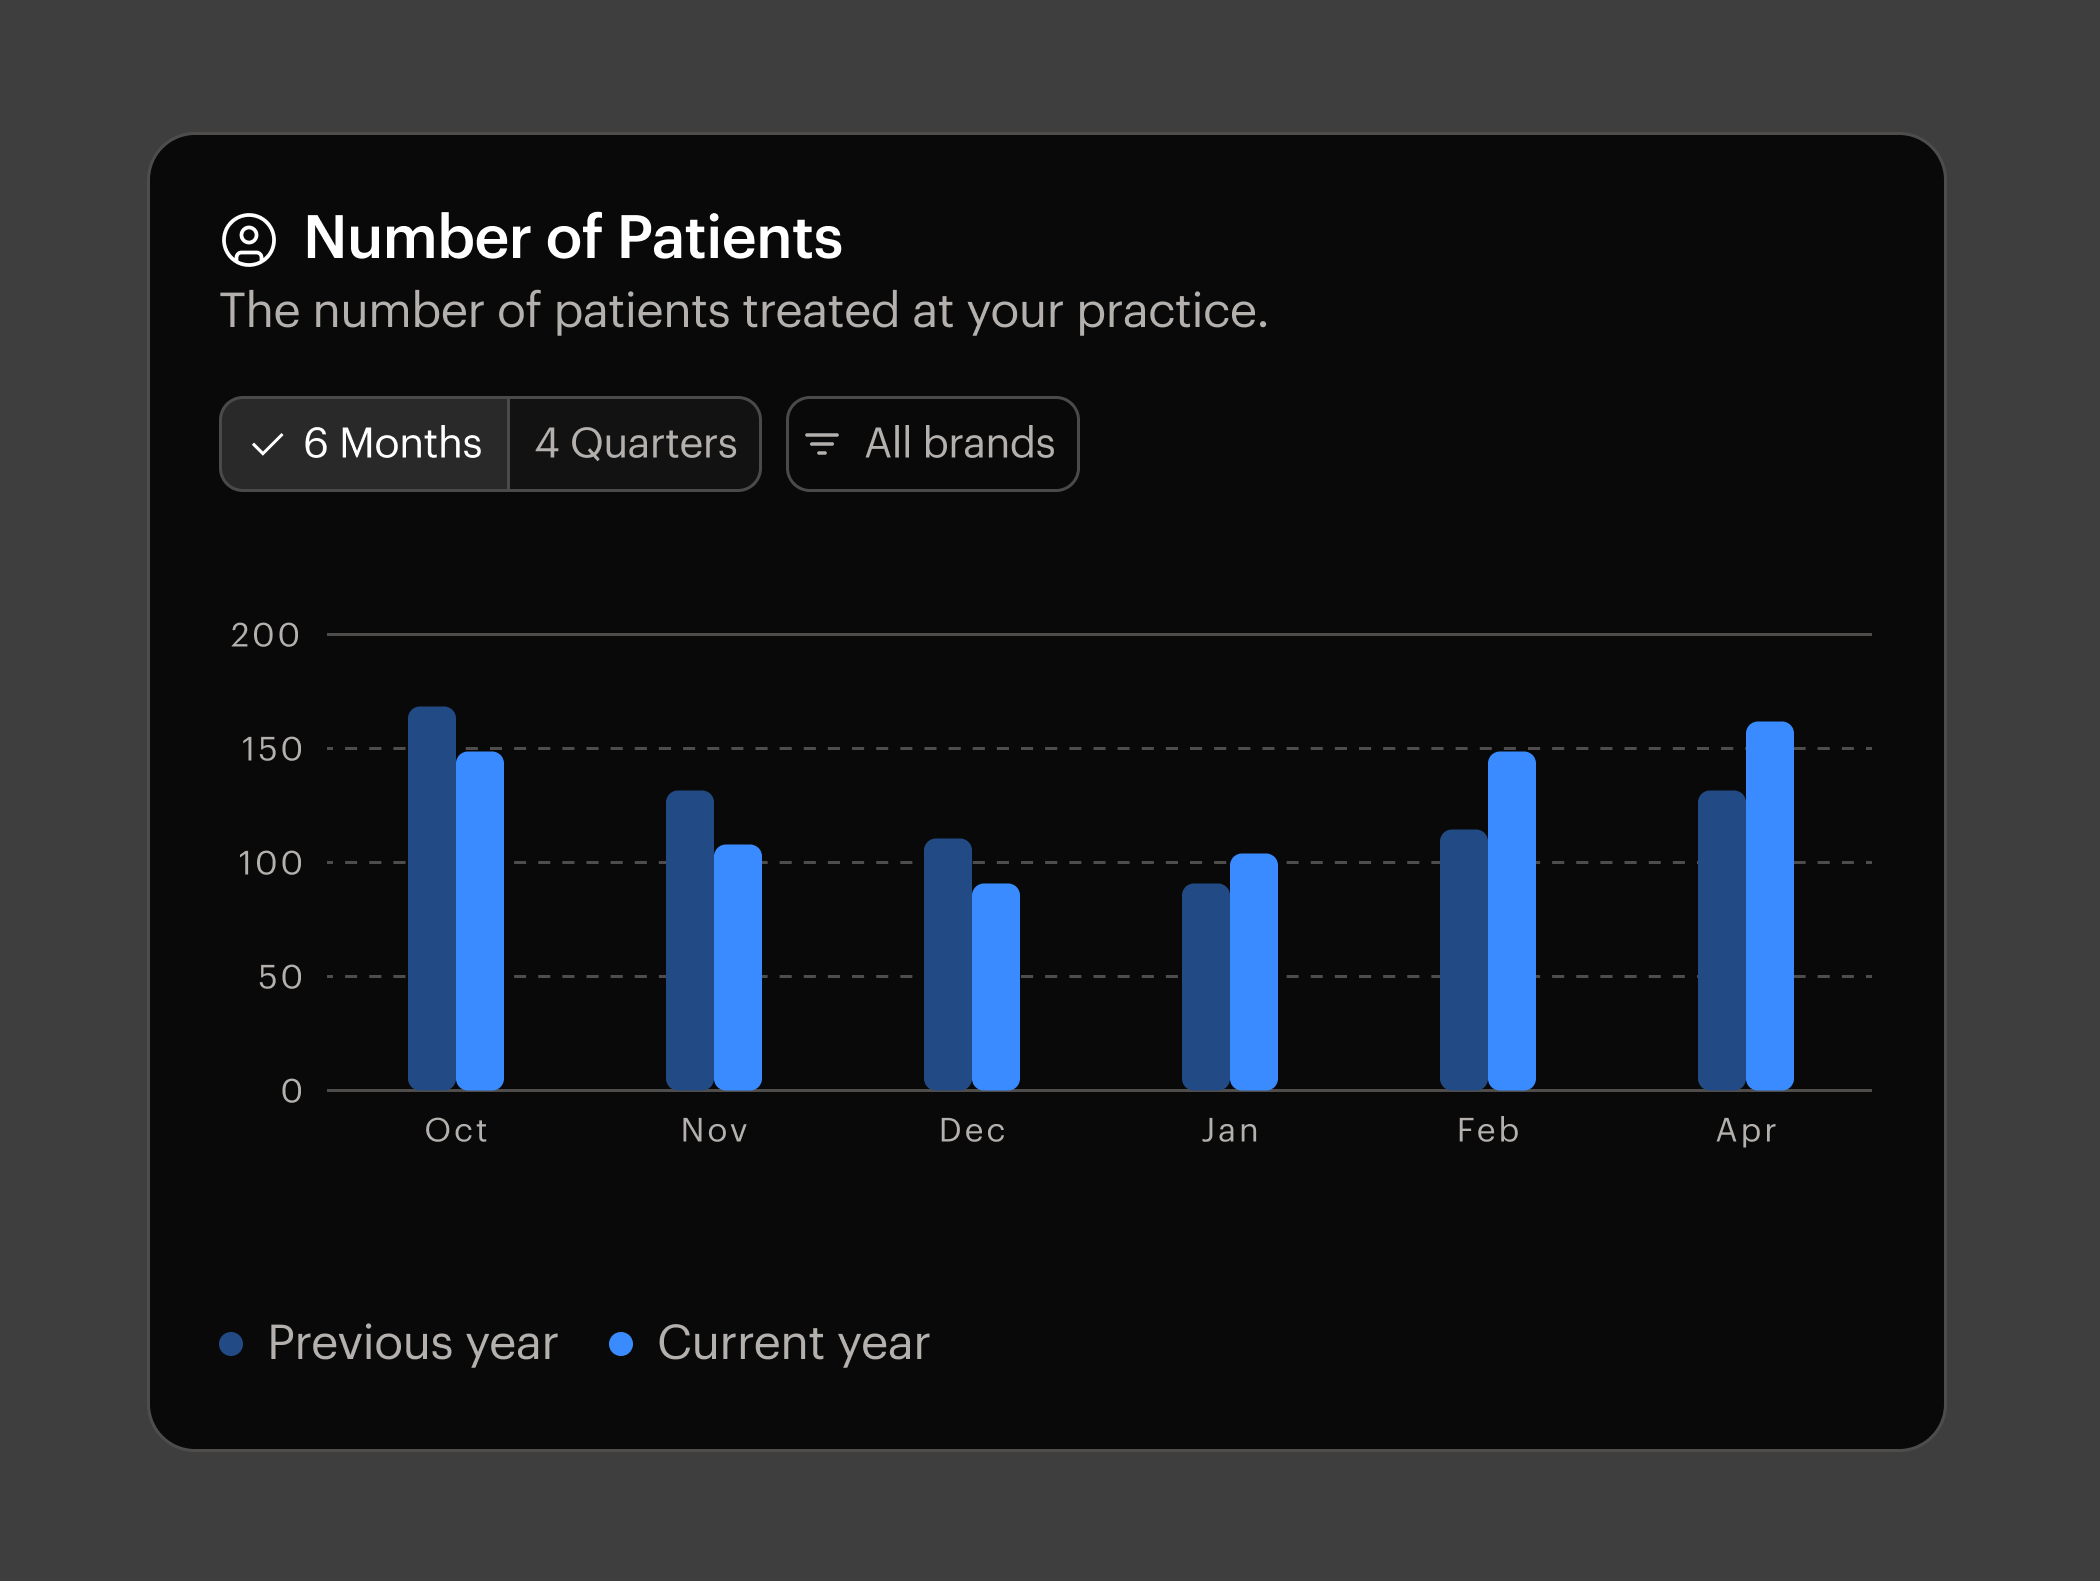
Task: Click the user profile icon beside the title
Action: click(249, 239)
